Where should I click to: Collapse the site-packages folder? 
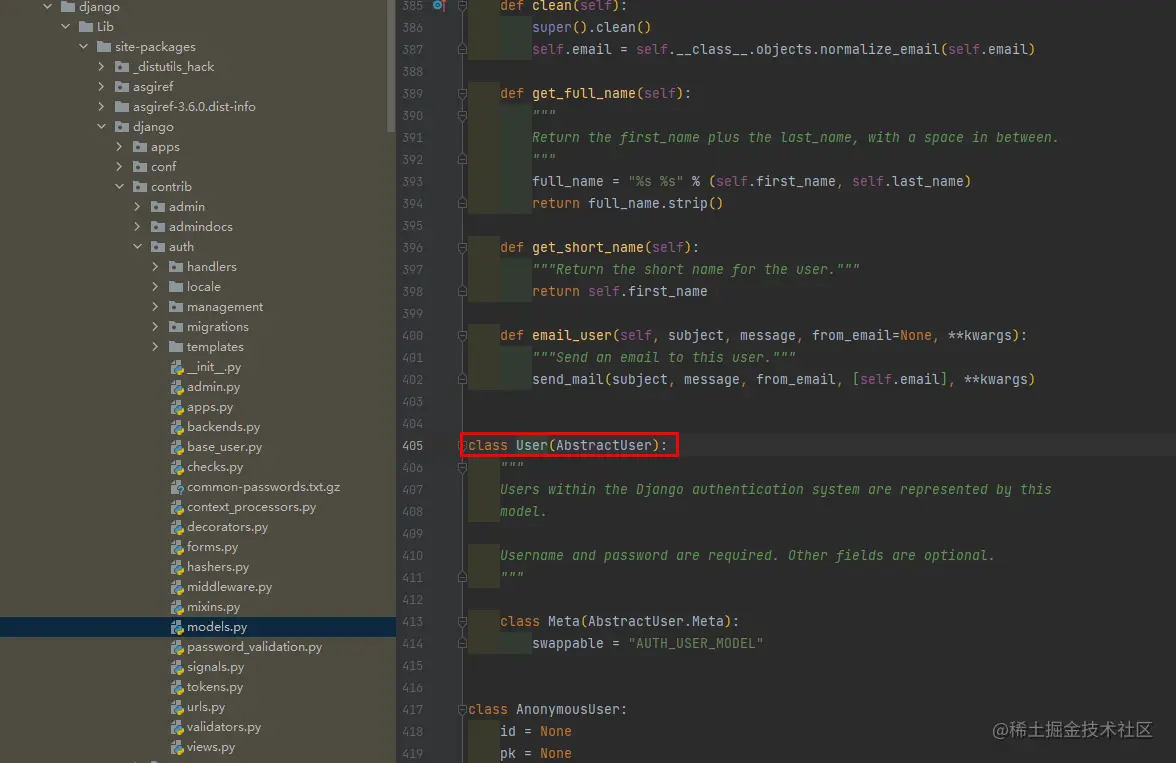click(83, 47)
